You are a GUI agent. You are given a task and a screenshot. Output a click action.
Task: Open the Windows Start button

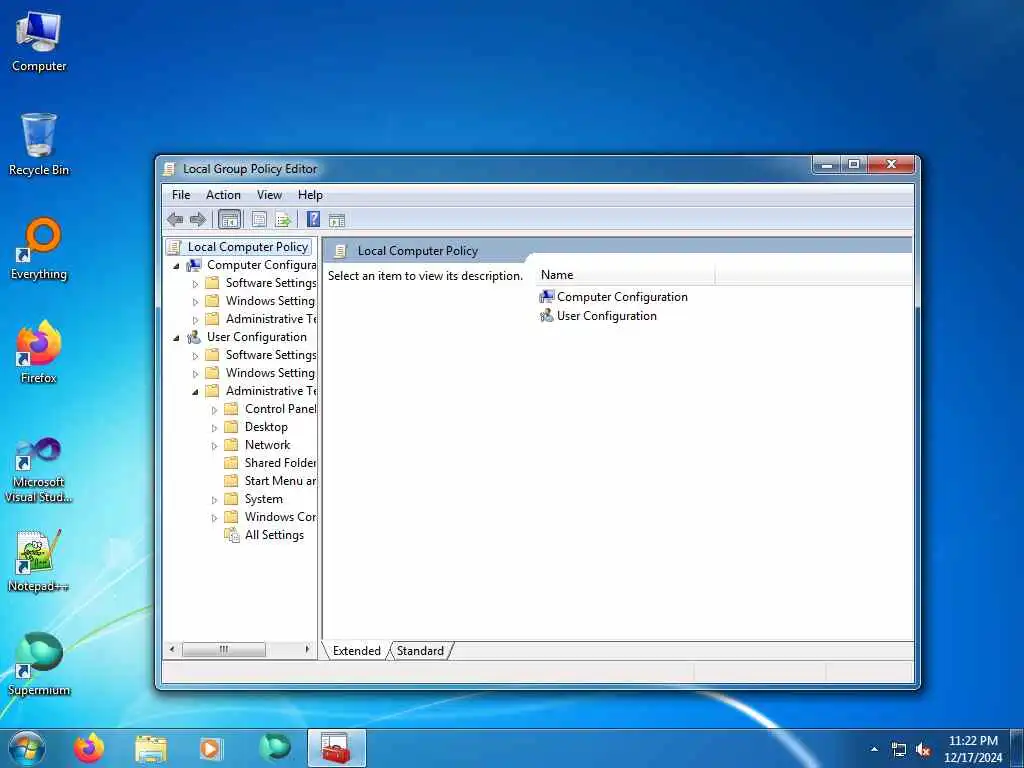(27, 748)
